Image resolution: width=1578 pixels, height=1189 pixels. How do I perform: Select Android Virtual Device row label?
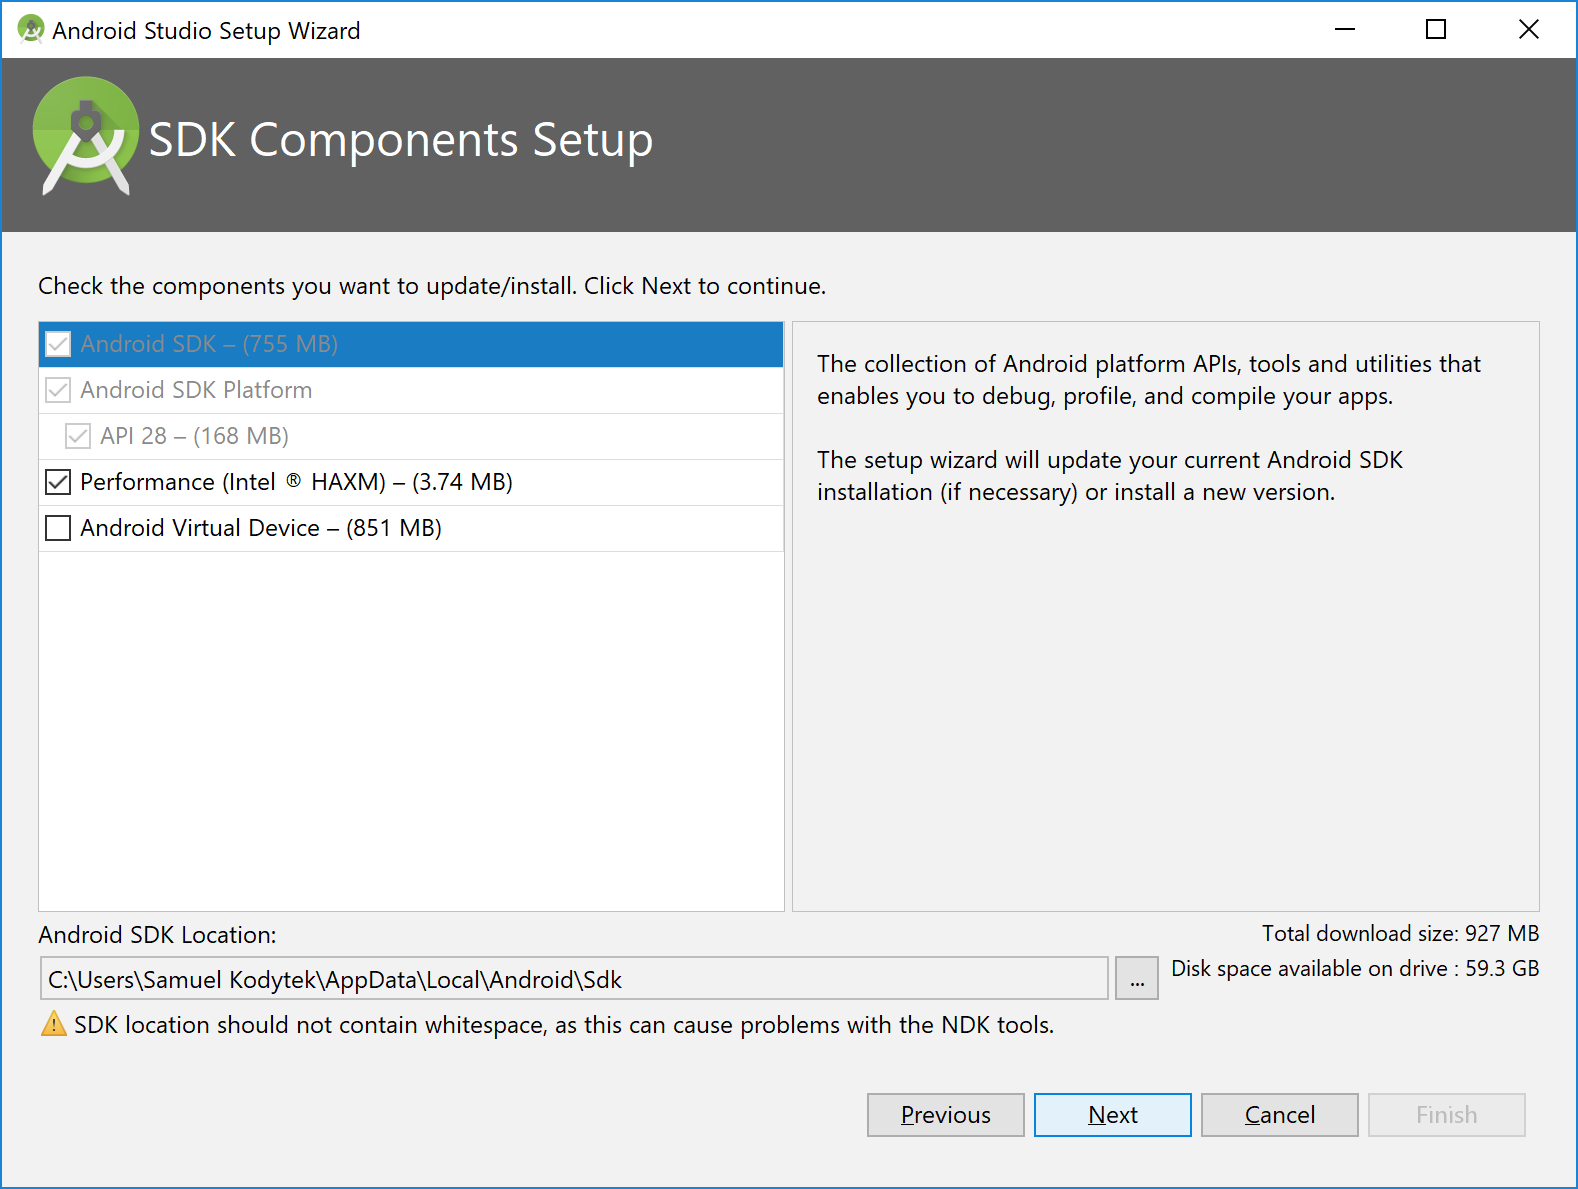click(x=261, y=528)
